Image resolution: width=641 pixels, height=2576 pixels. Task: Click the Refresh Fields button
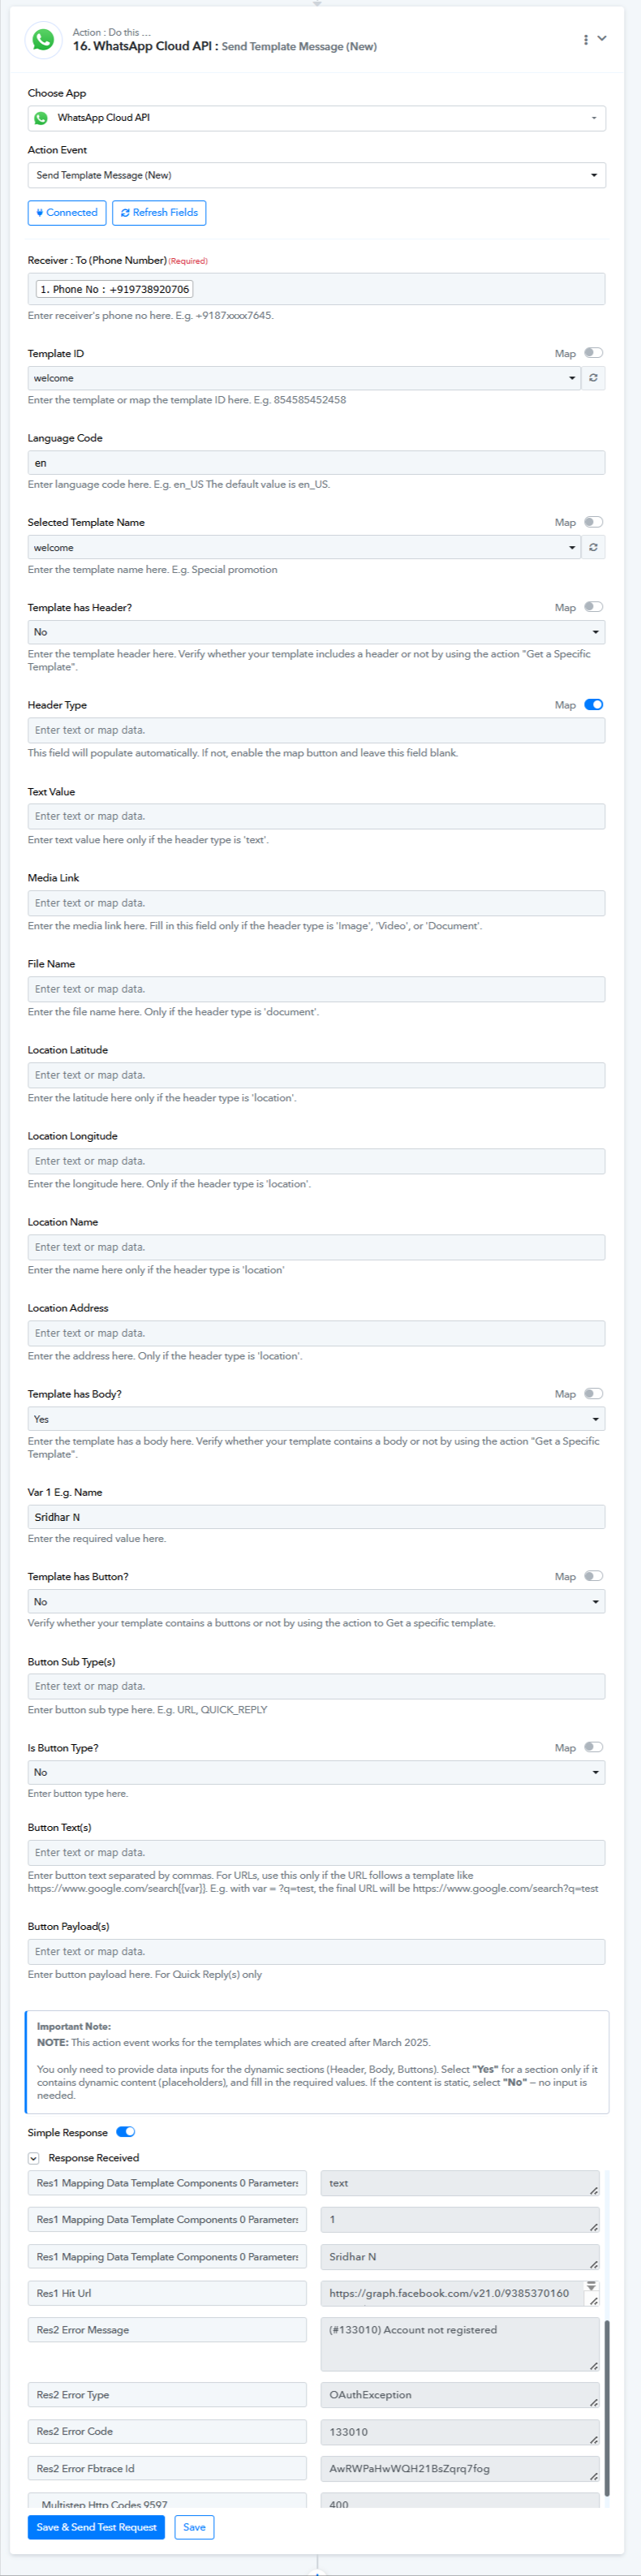click(159, 213)
